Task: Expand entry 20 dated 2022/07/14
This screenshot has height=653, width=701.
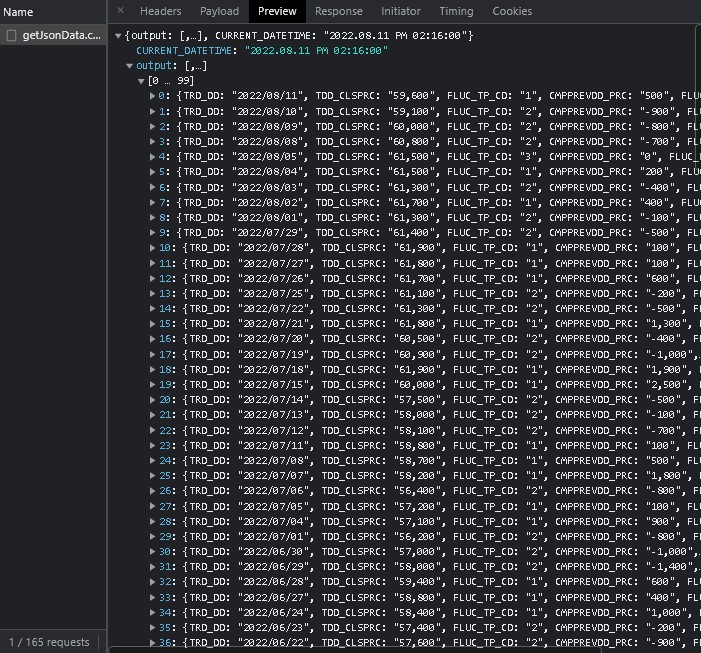Action: [x=152, y=400]
